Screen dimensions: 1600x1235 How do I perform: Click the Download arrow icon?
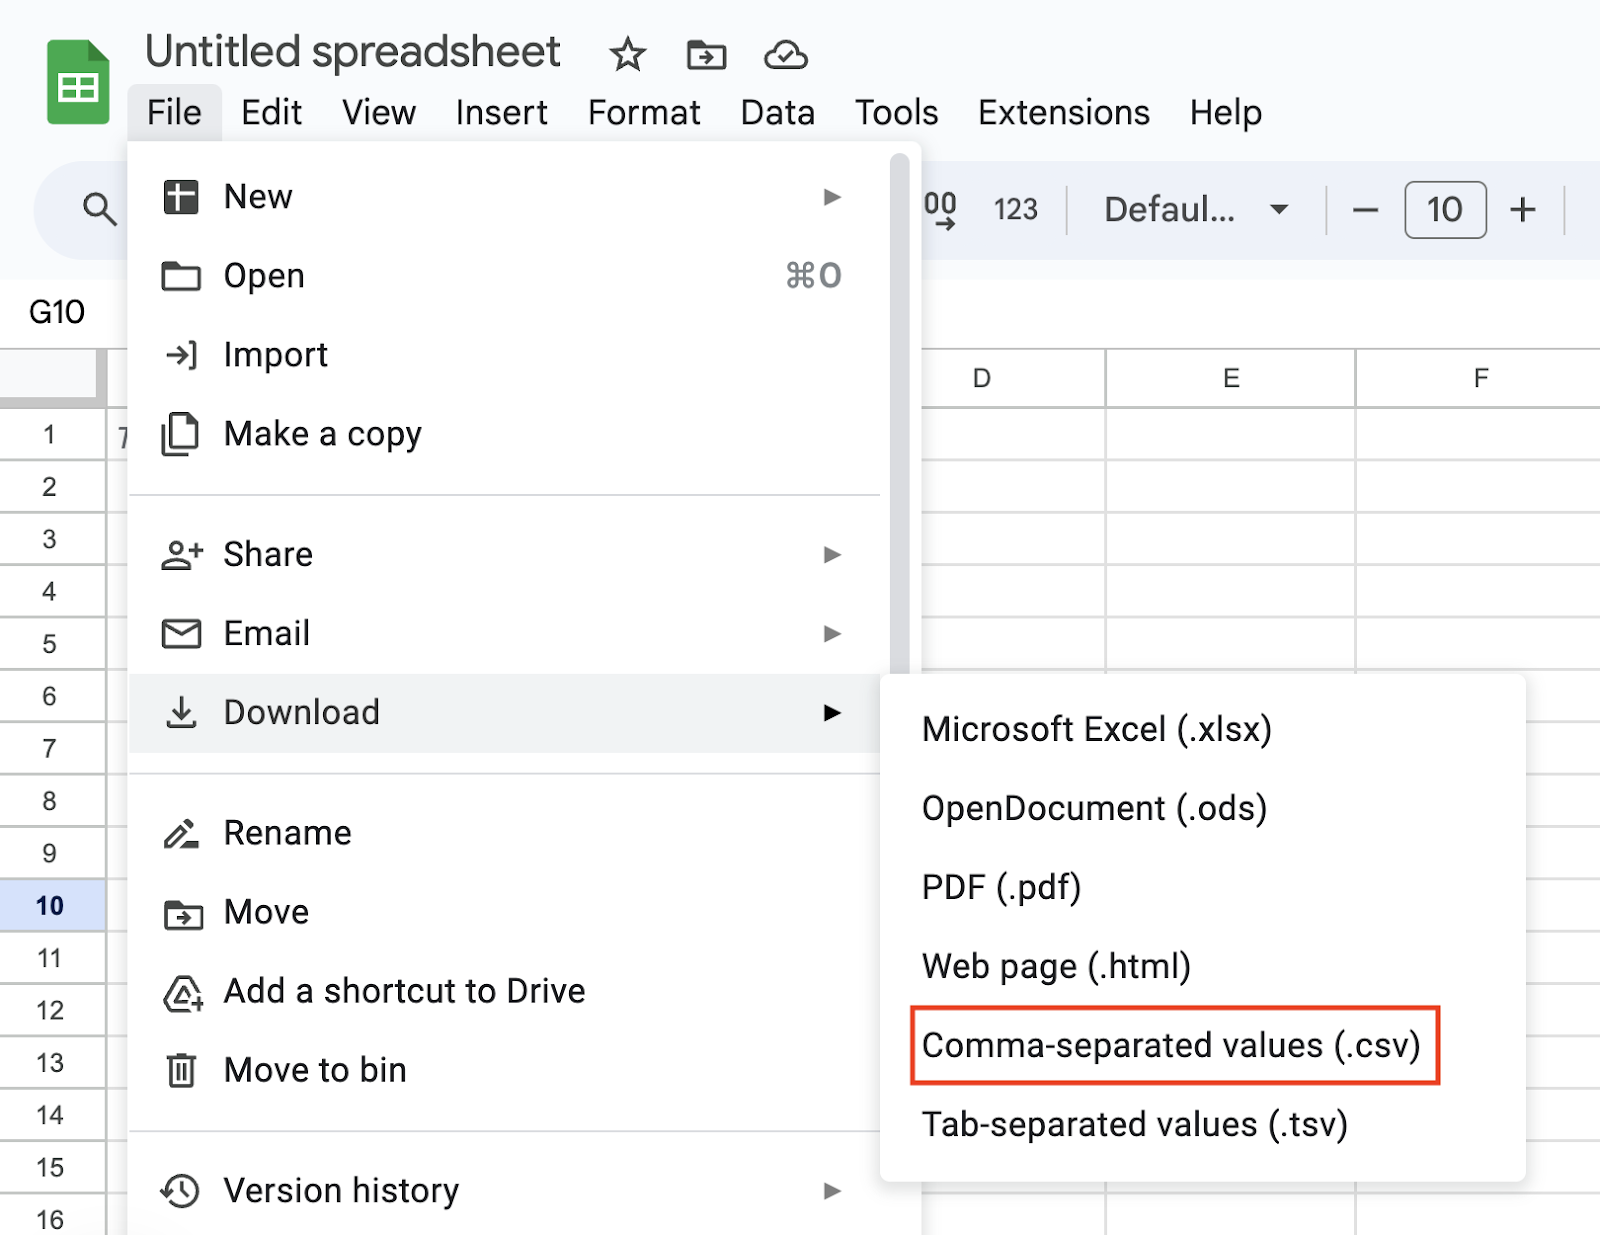point(181,712)
